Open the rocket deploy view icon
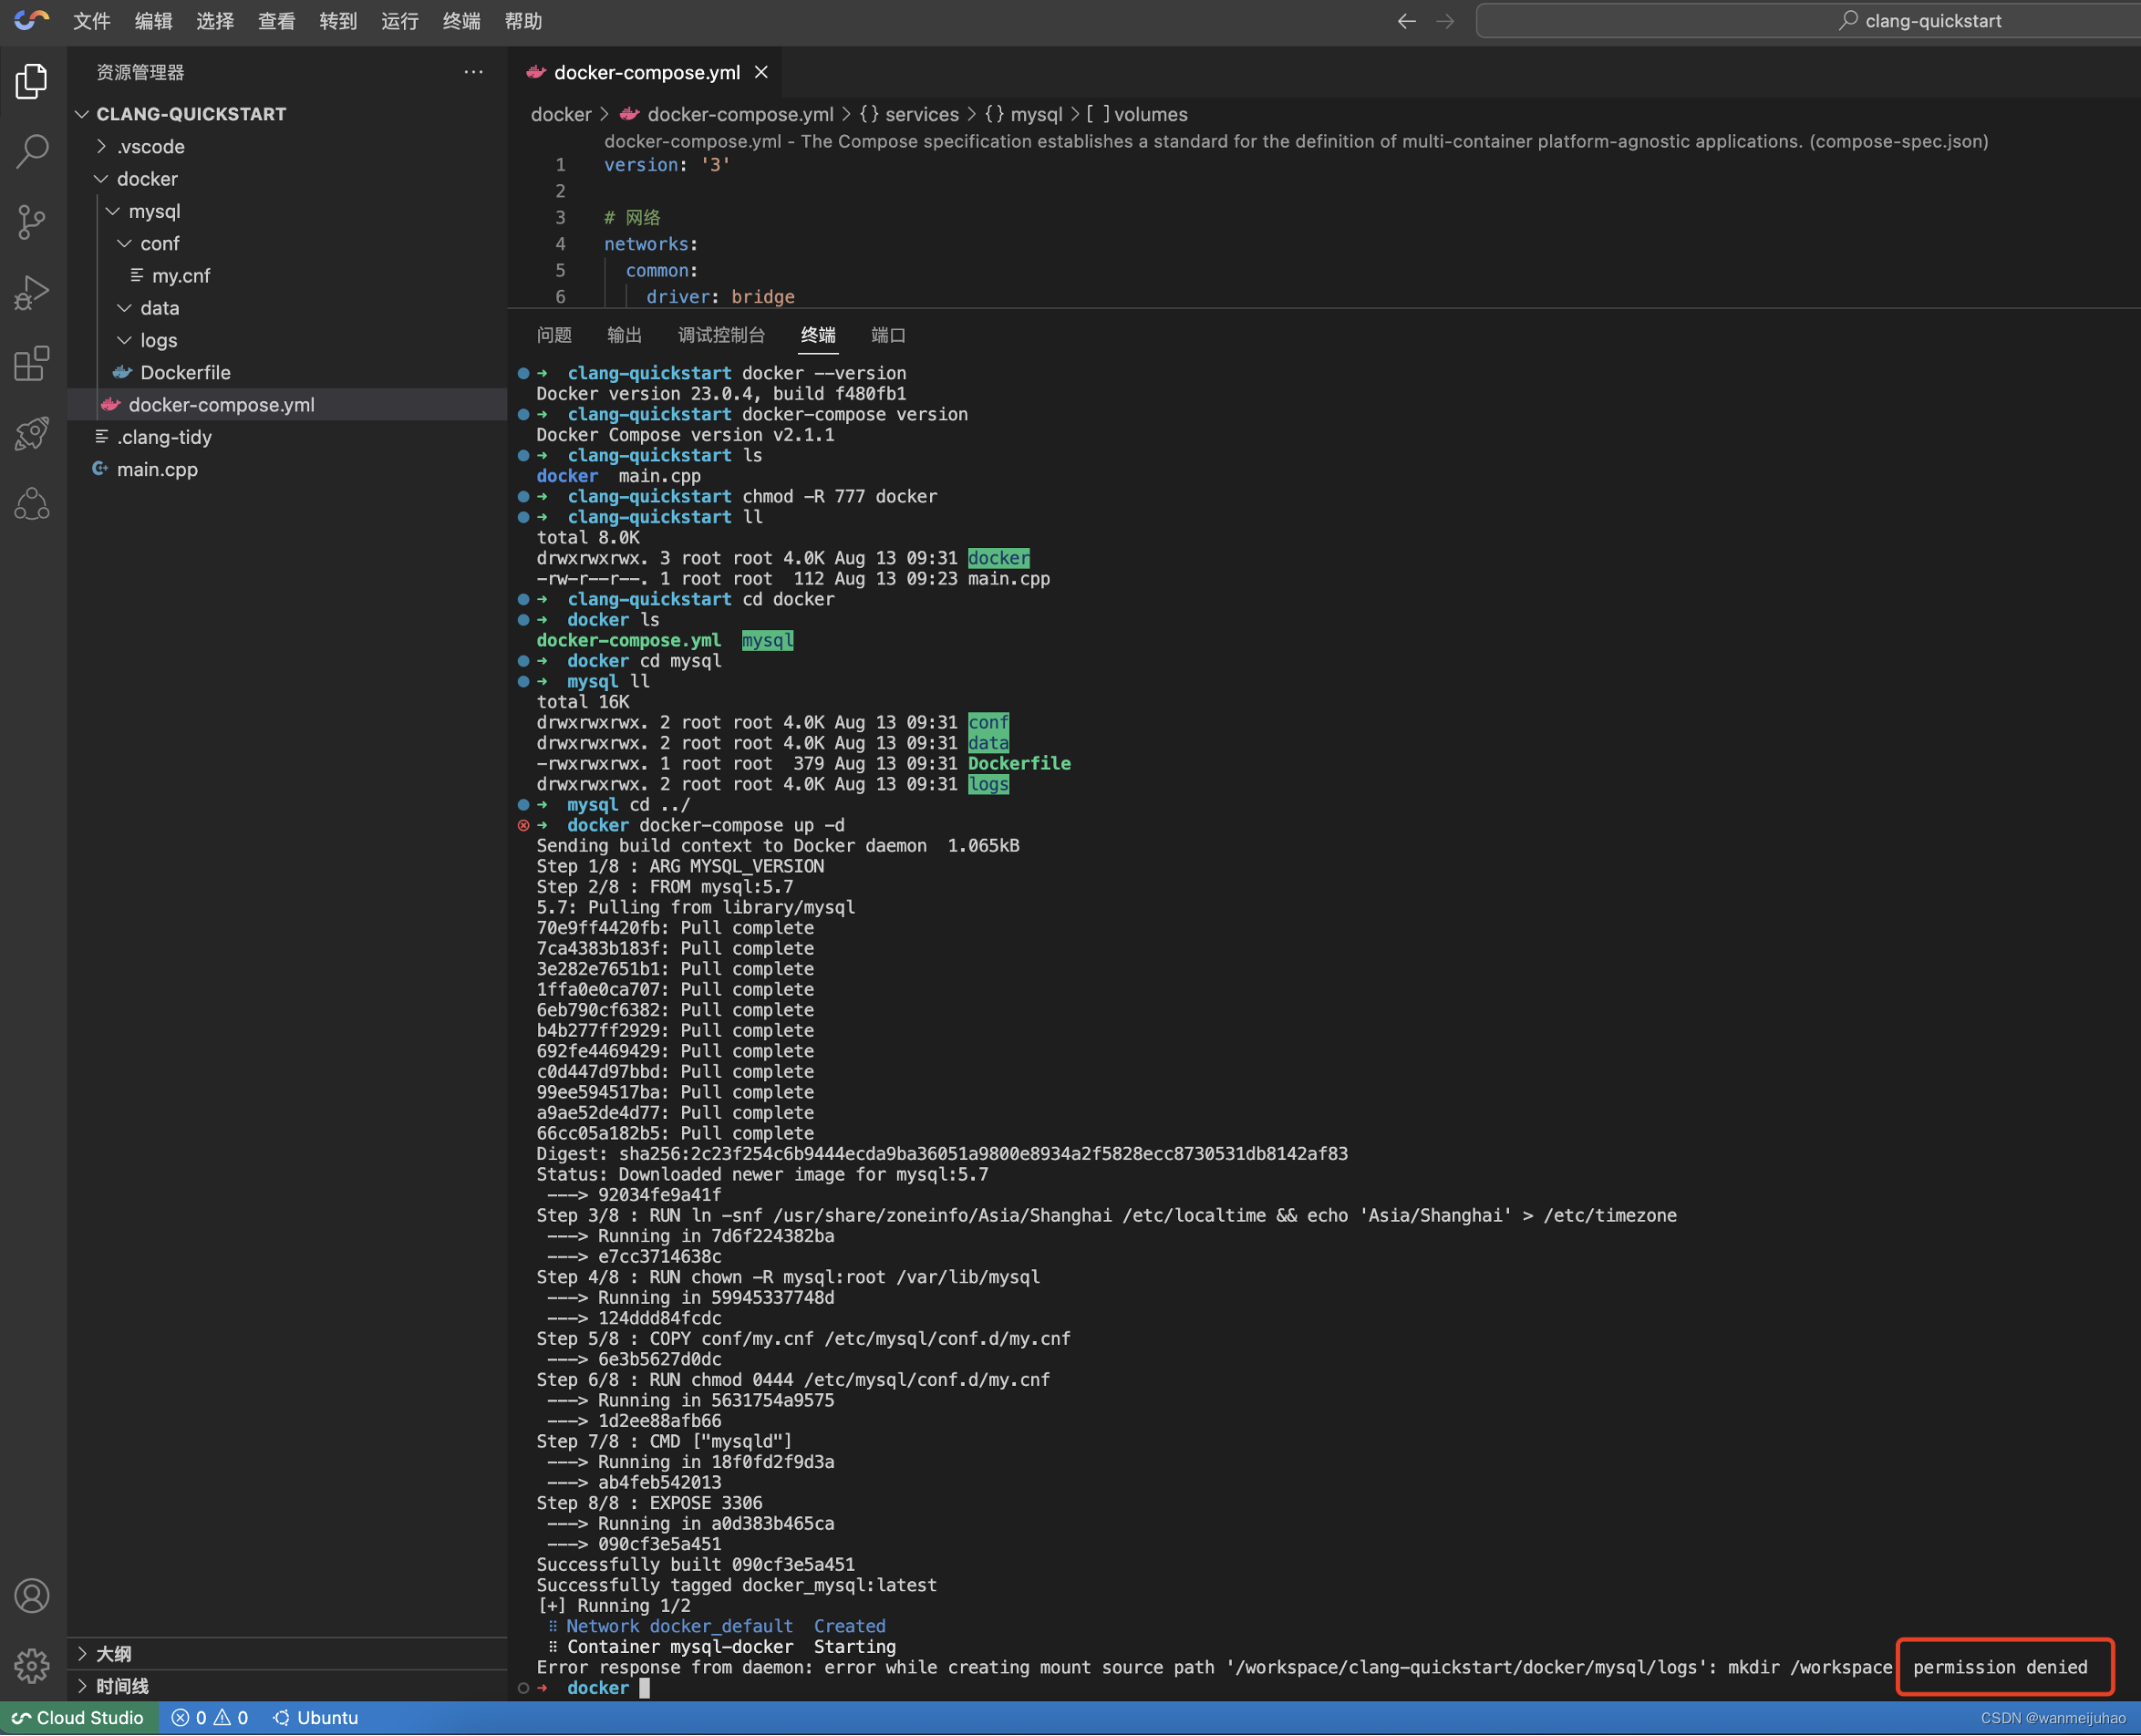Image resolution: width=2141 pixels, height=1736 pixels. click(32, 434)
